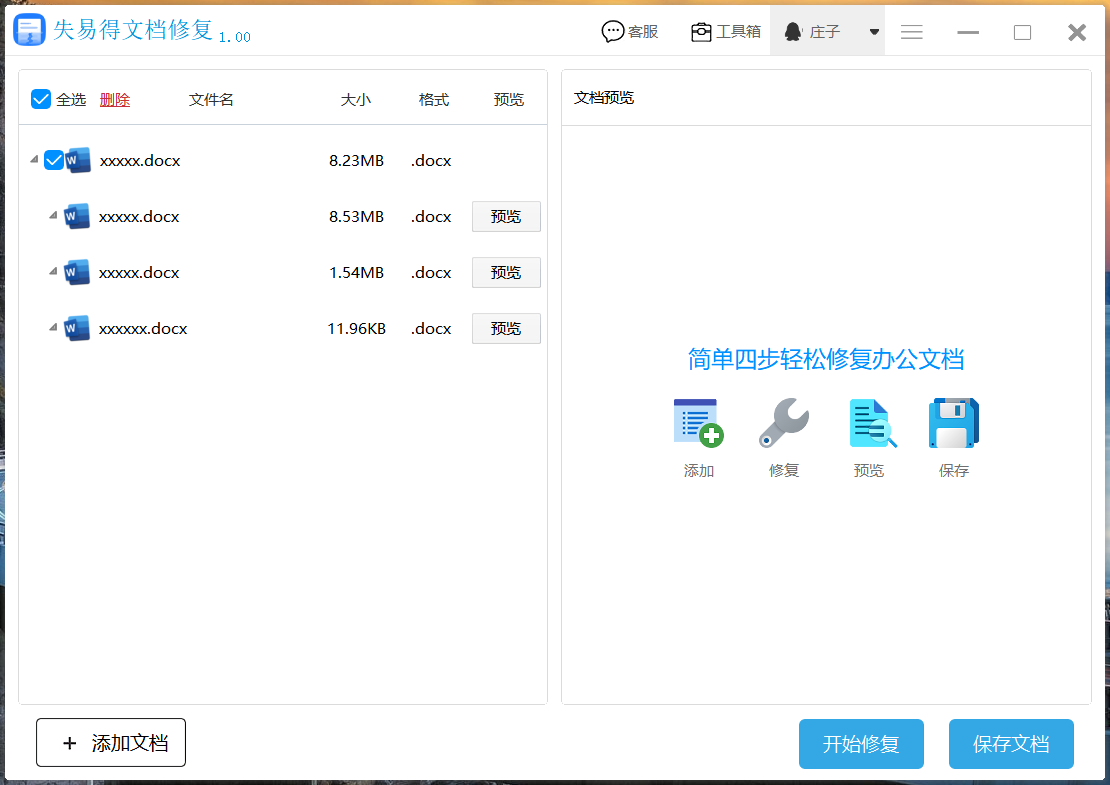
Task: Expand the 1.54MB file tree arrow
Action: [x=54, y=272]
